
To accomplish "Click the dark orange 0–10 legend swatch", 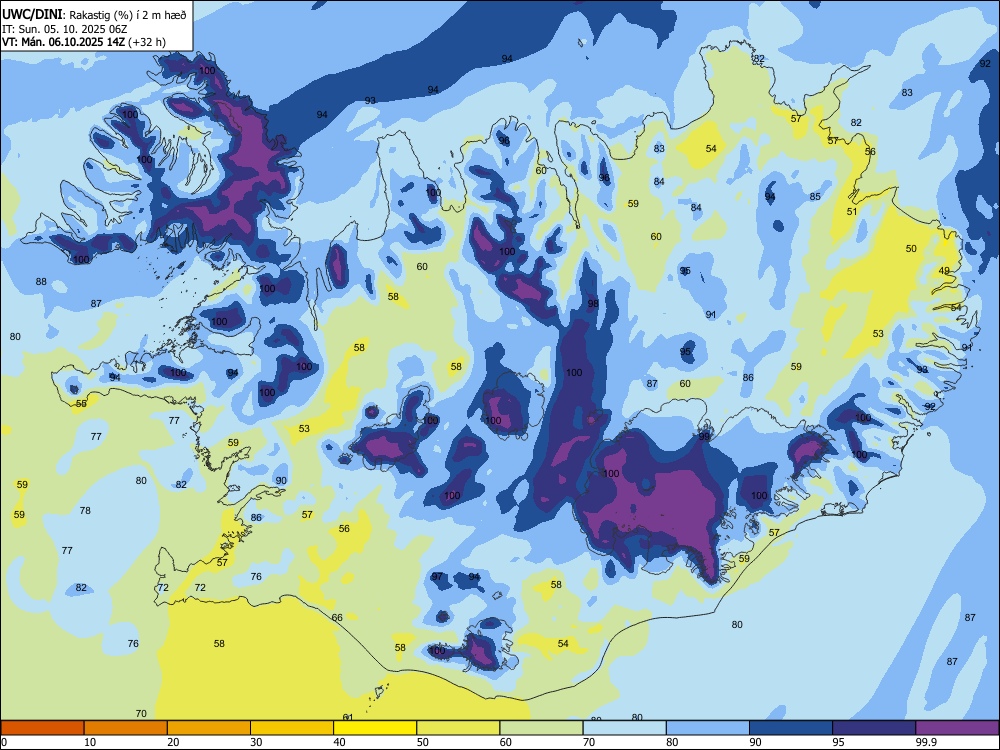I will coord(43,728).
